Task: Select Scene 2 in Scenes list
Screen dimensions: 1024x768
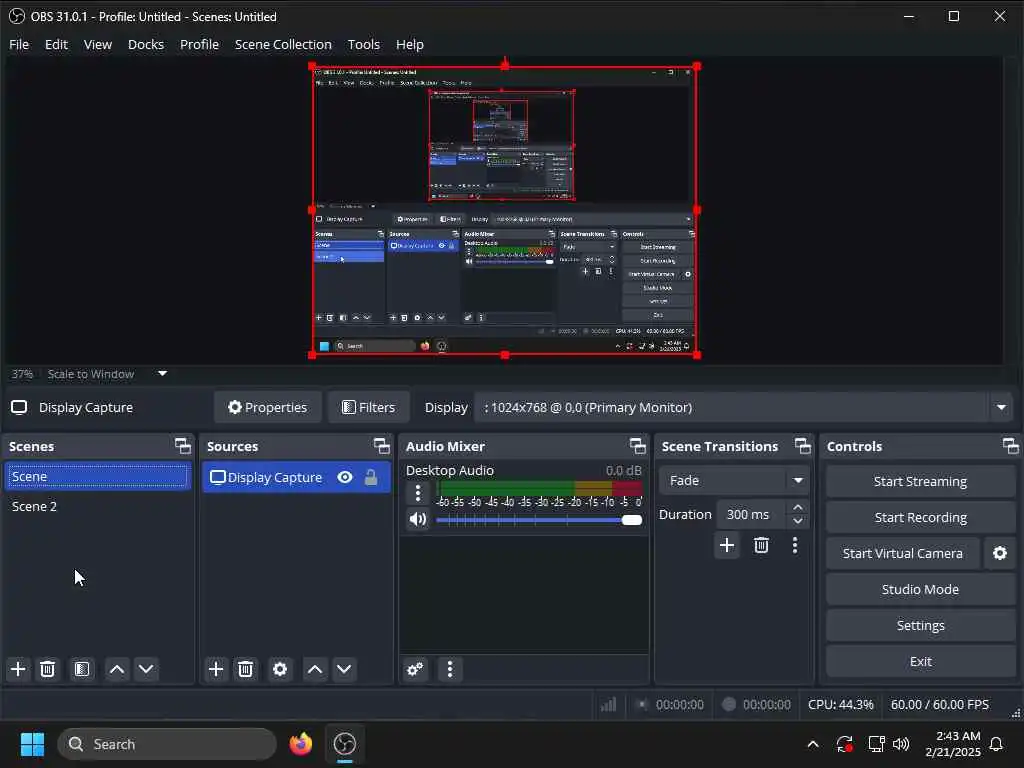Action: click(98, 507)
